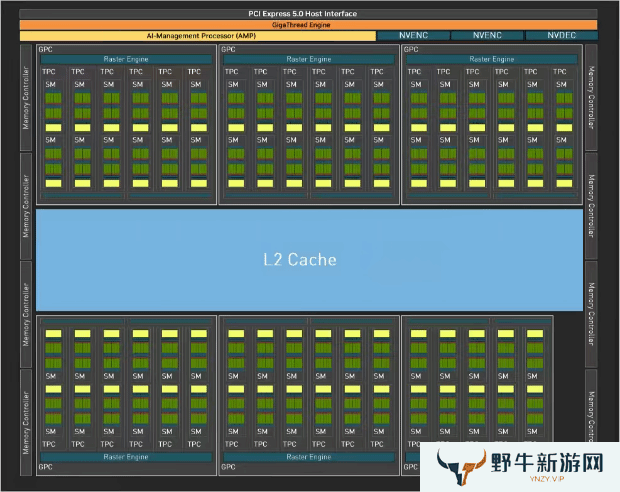Click the AI-Management Processor (AMP) bar
The image size is (620, 492).
198,36
